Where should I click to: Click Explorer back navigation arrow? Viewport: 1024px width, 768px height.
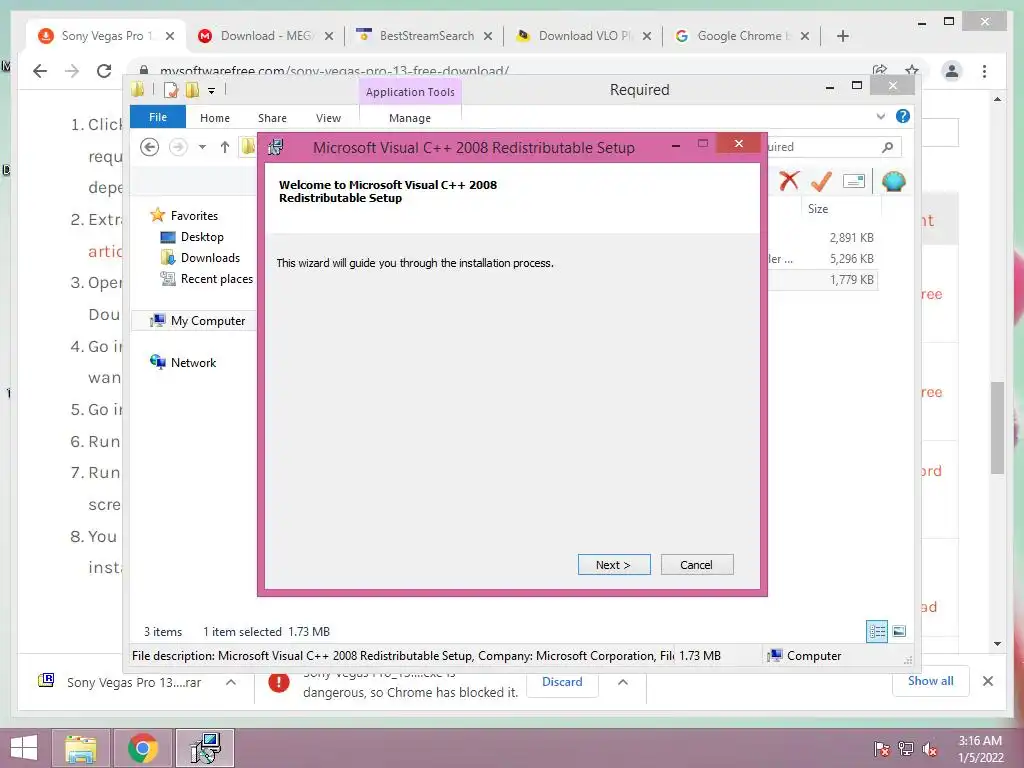[x=150, y=148]
